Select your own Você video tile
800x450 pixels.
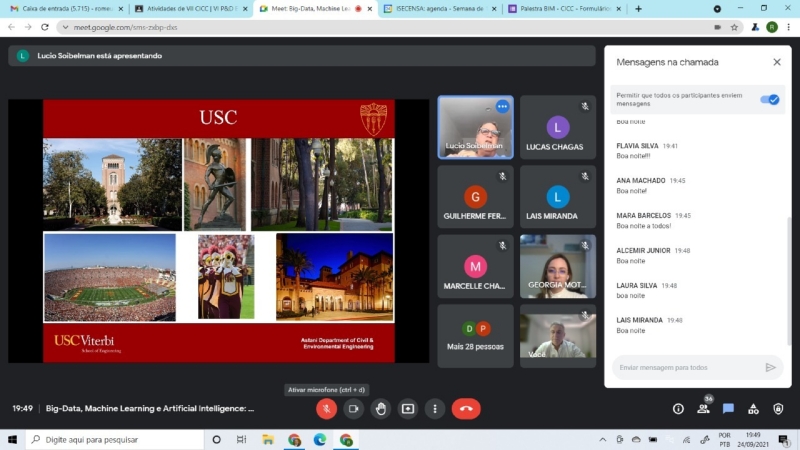click(558, 336)
